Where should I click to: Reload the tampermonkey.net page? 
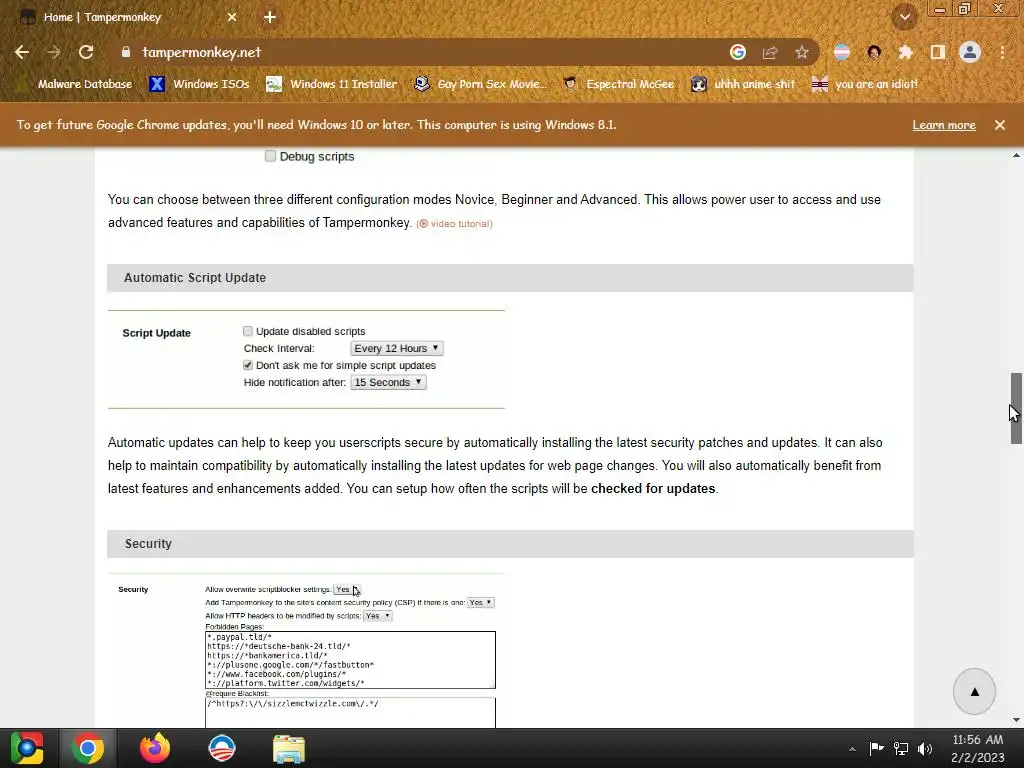(x=86, y=52)
